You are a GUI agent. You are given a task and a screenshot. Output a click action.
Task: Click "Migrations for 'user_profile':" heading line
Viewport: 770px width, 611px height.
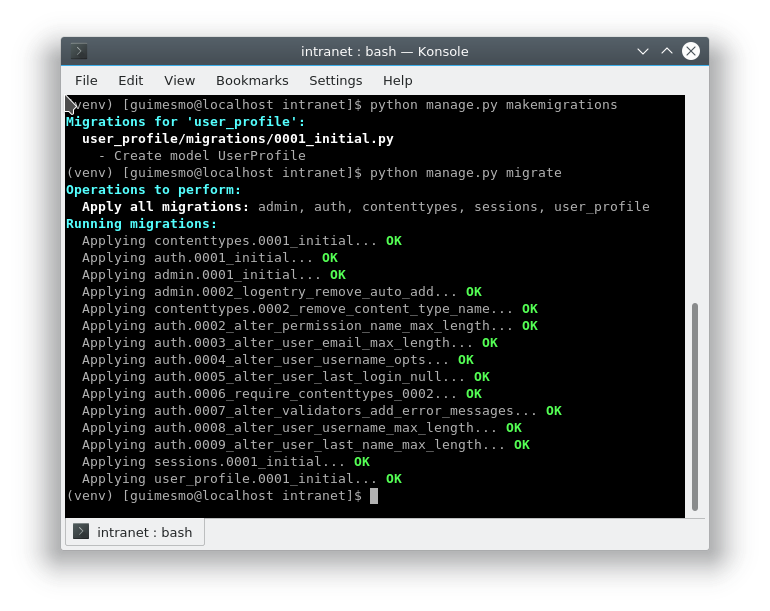click(185, 122)
